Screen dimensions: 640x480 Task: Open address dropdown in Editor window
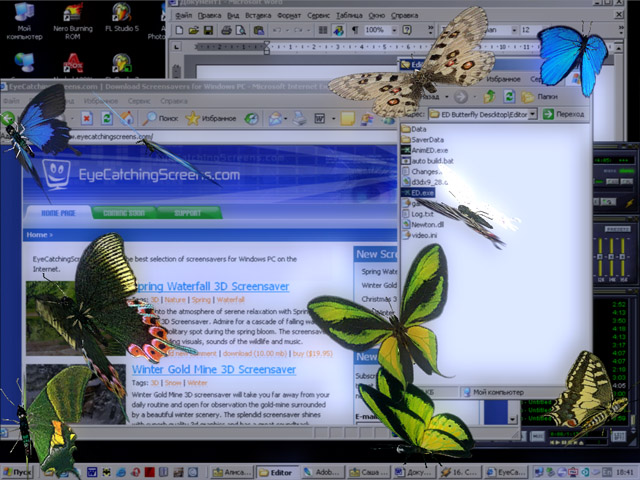coord(532,115)
